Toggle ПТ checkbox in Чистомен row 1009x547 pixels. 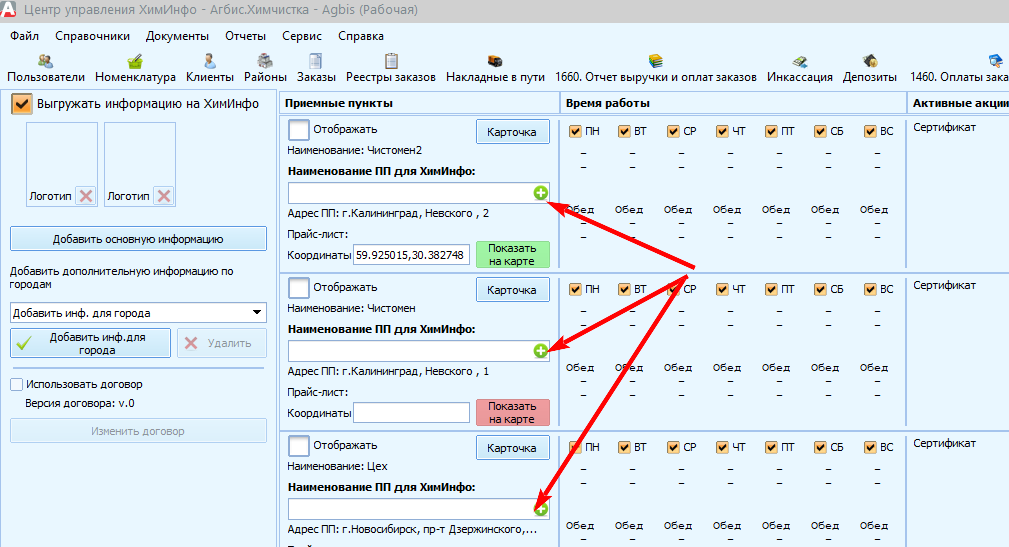tap(771, 290)
